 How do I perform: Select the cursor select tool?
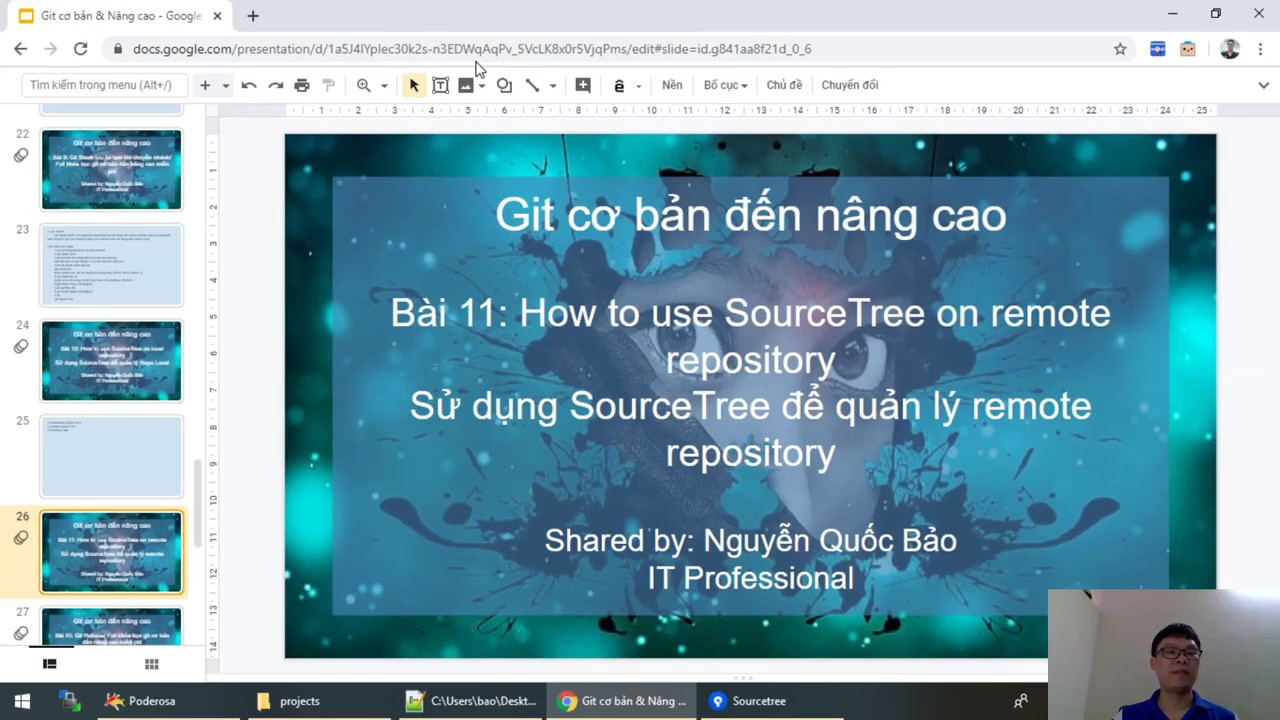(413, 85)
